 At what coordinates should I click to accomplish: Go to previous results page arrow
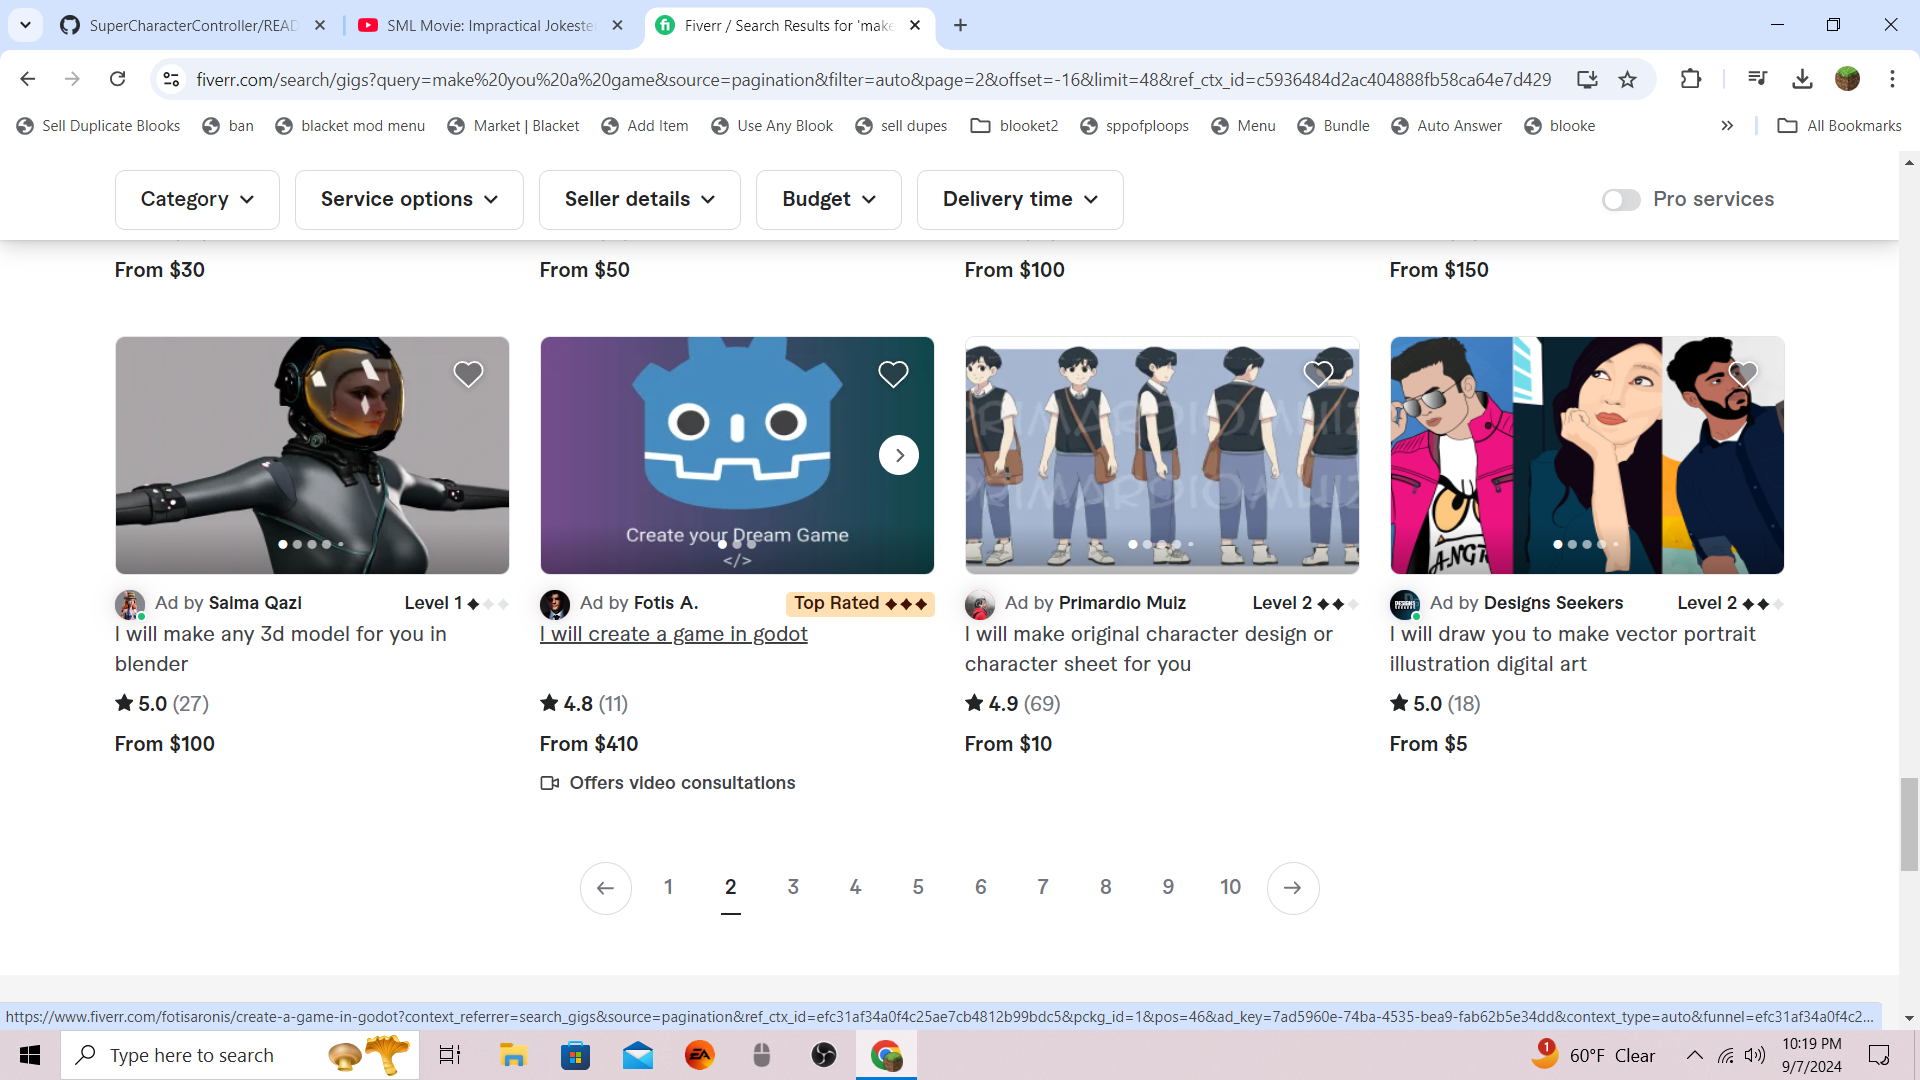click(x=605, y=888)
